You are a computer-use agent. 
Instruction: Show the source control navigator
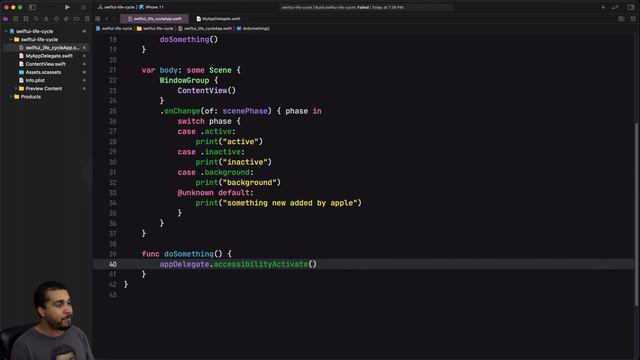(x=16, y=19)
